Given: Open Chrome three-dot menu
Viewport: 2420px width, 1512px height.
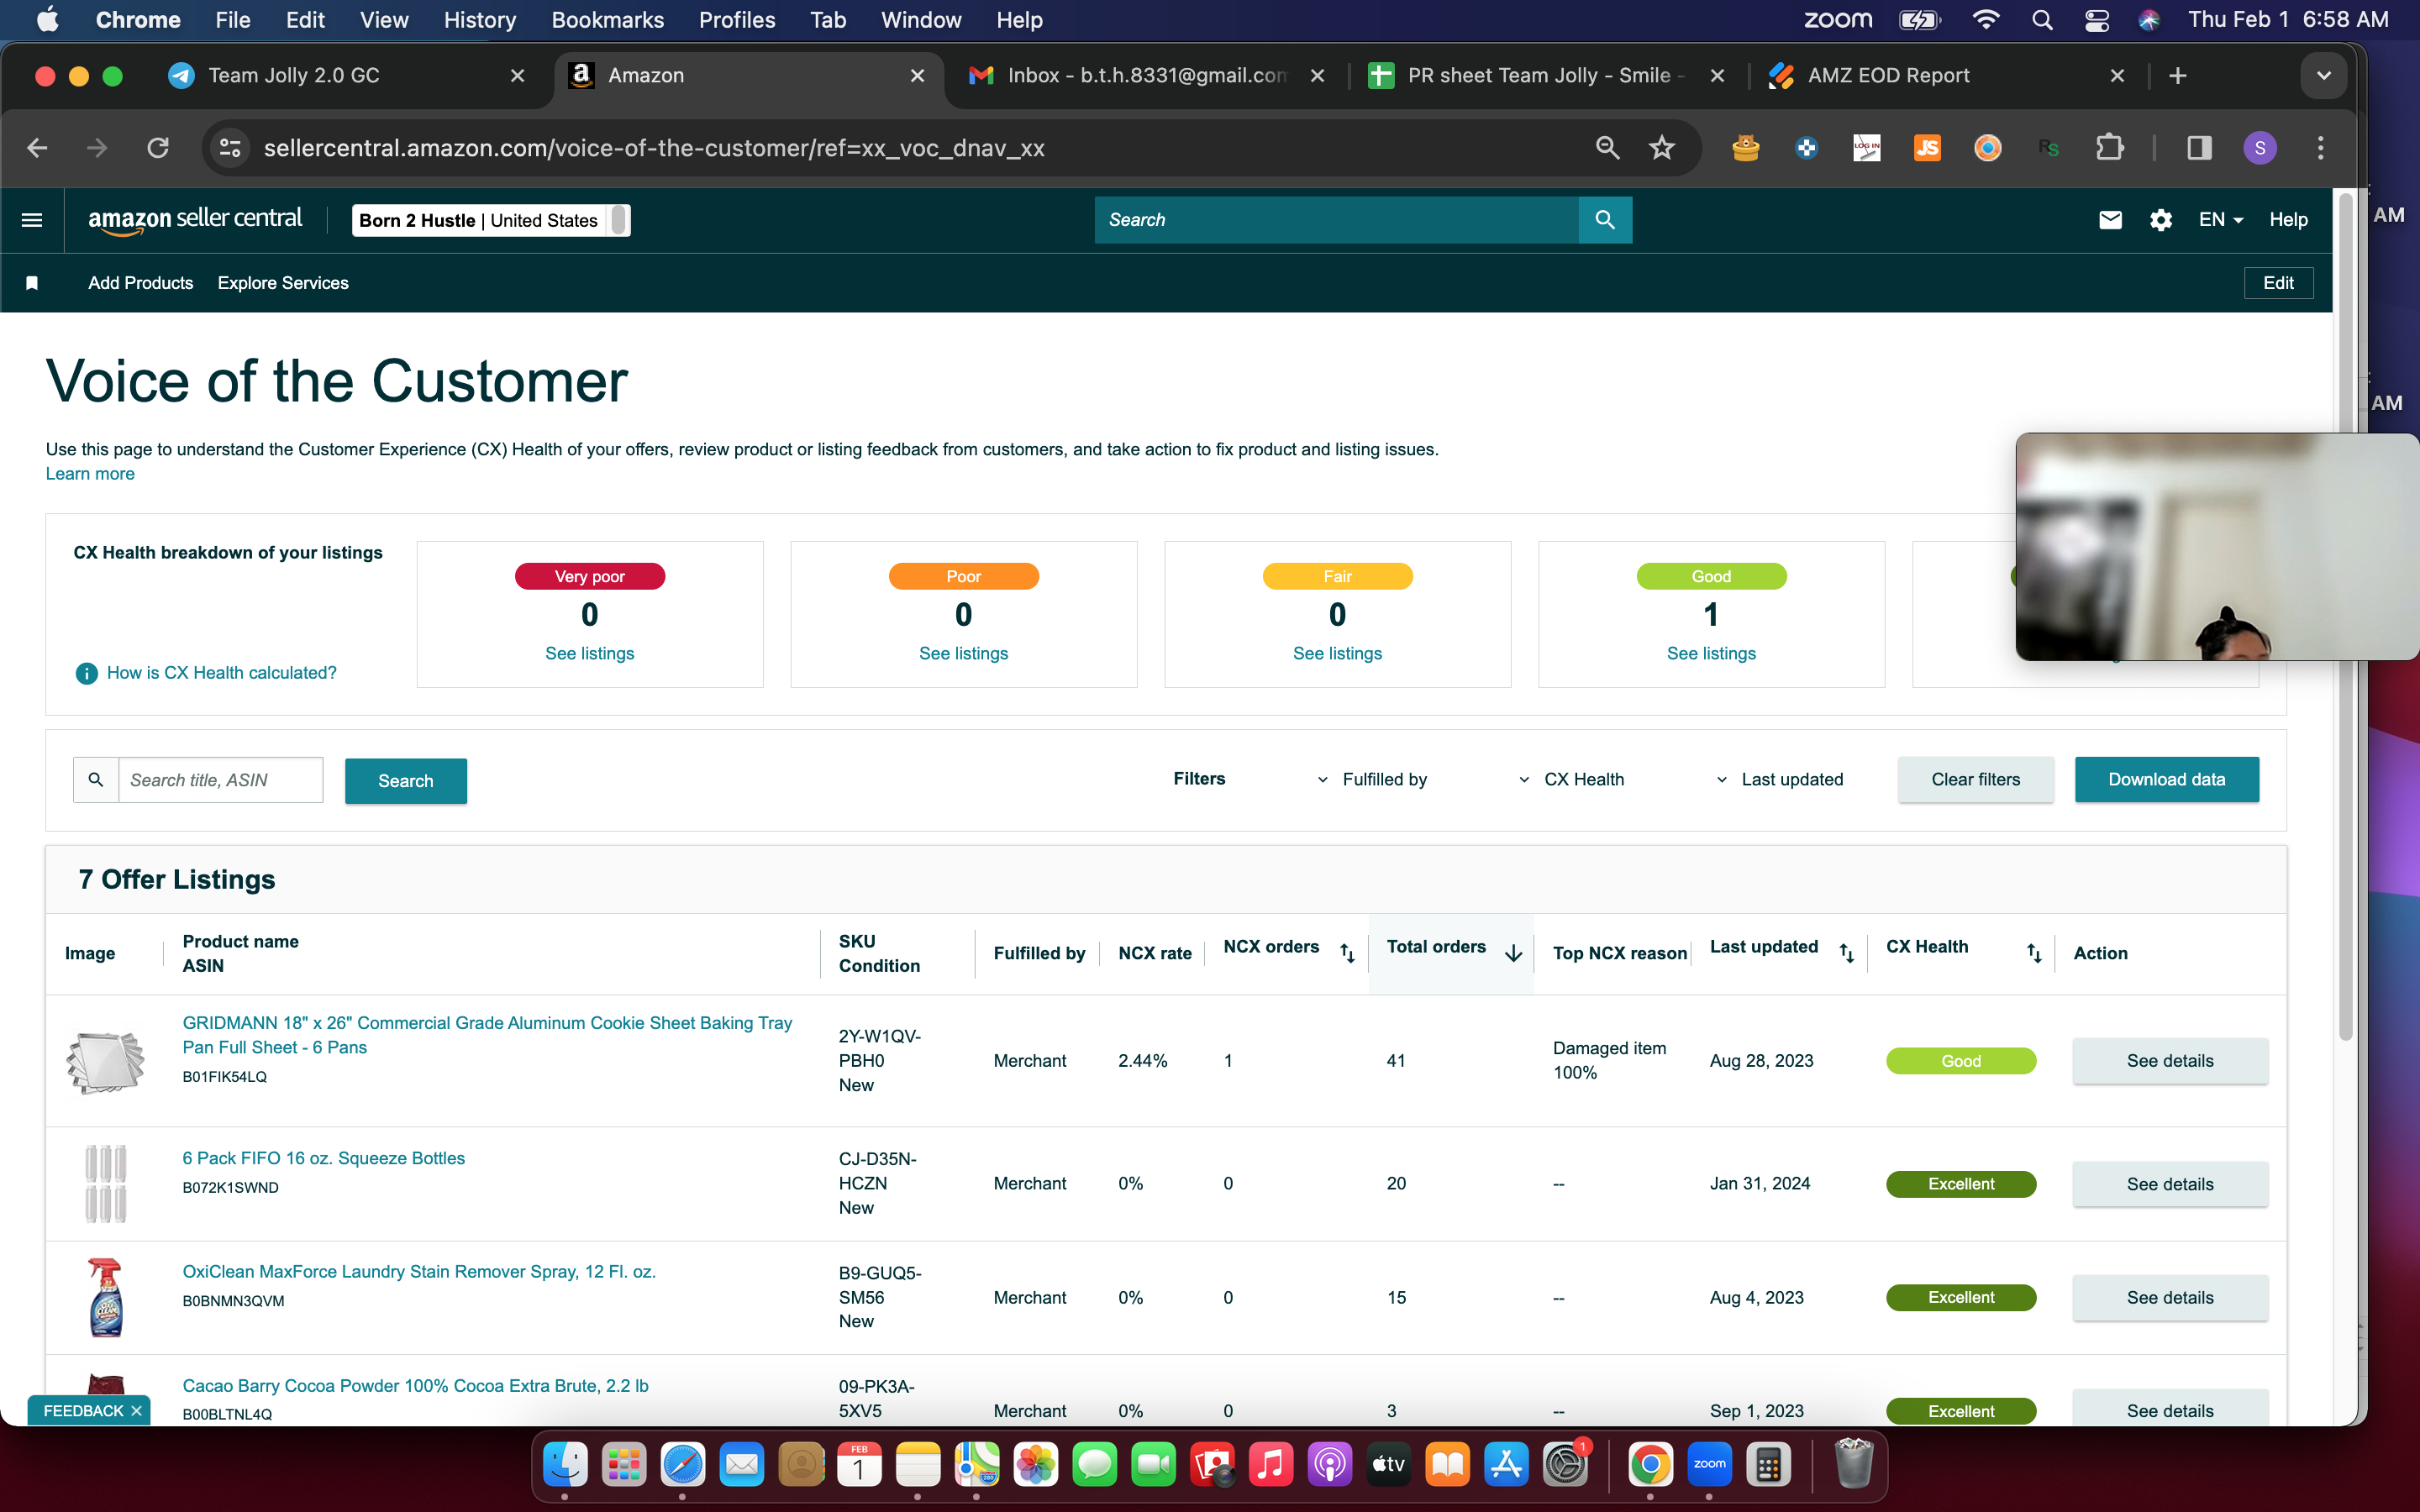Looking at the screenshot, I should [2321, 148].
